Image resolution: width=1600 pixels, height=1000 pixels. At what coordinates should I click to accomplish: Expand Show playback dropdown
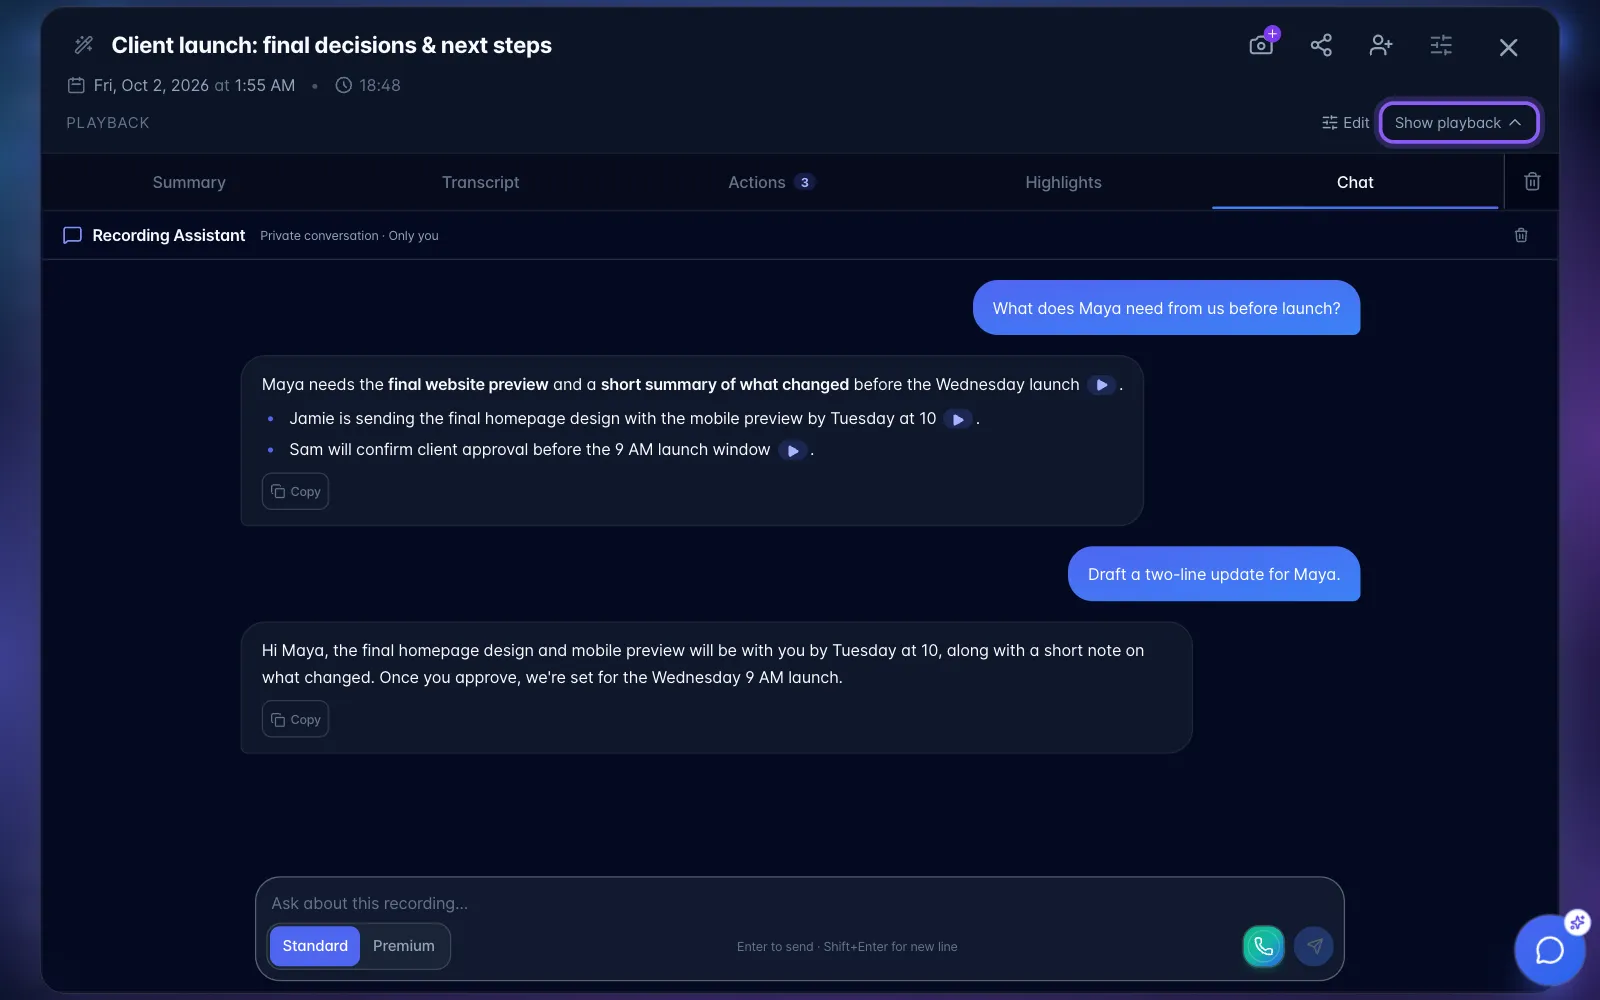1458,123
